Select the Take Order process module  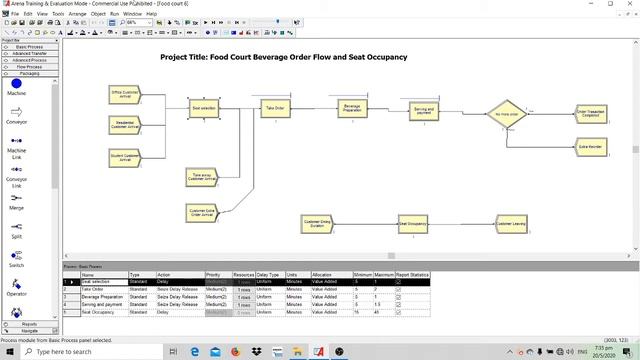coord(276,109)
